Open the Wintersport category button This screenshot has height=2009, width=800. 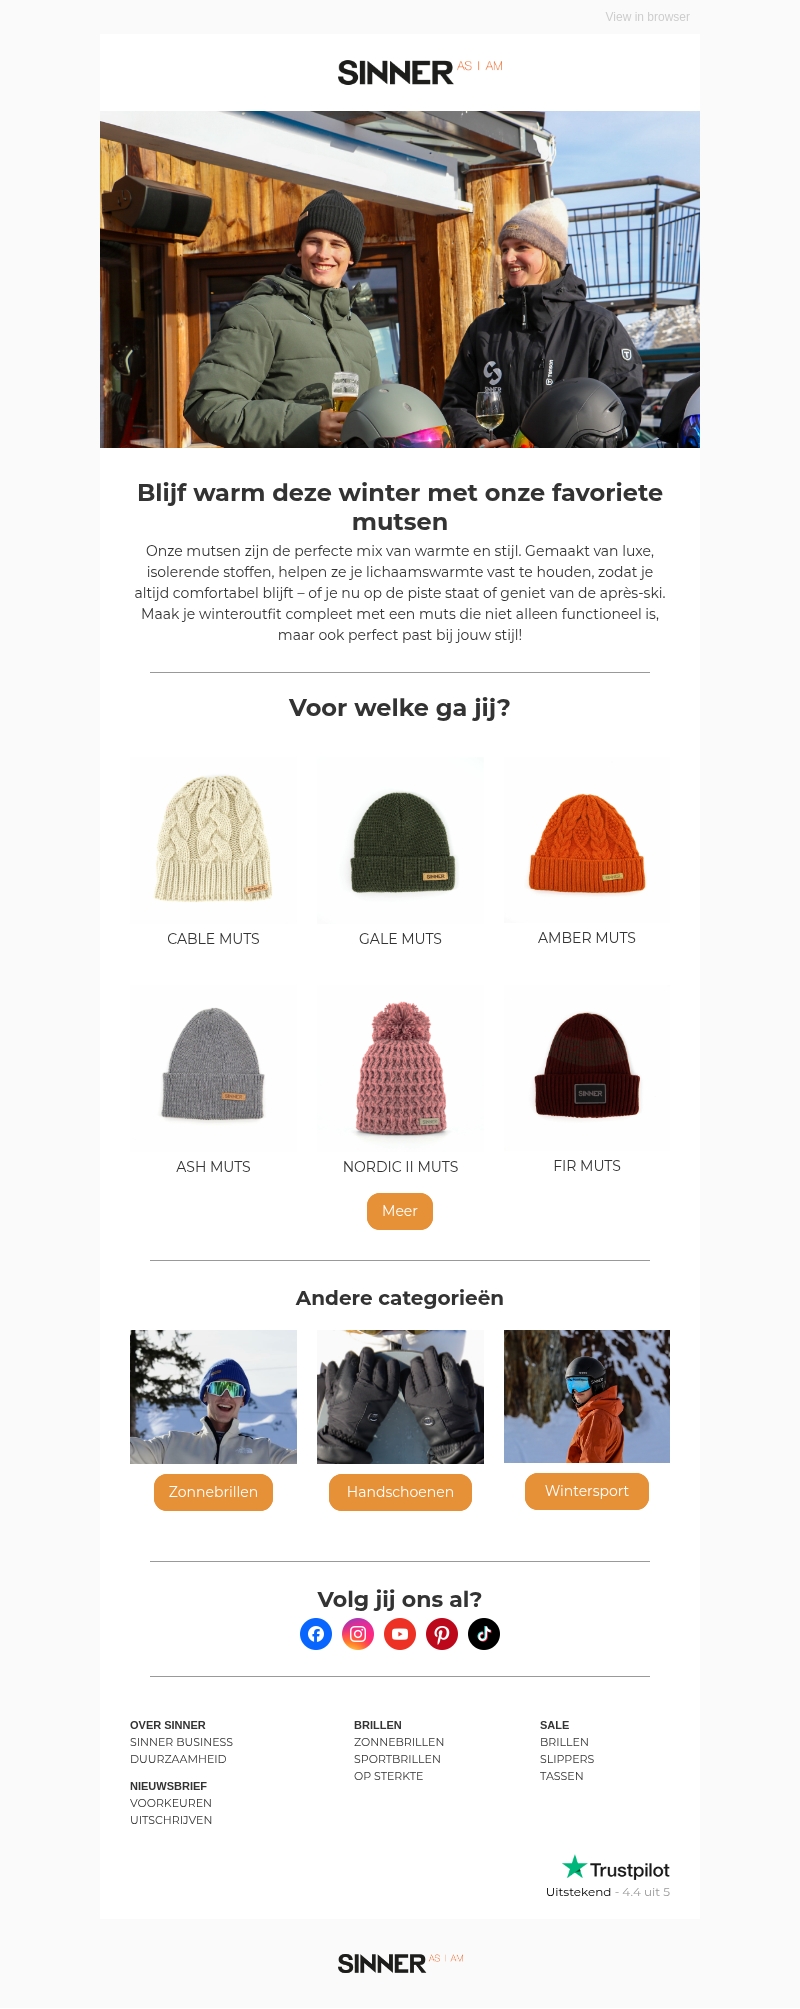coord(587,1491)
